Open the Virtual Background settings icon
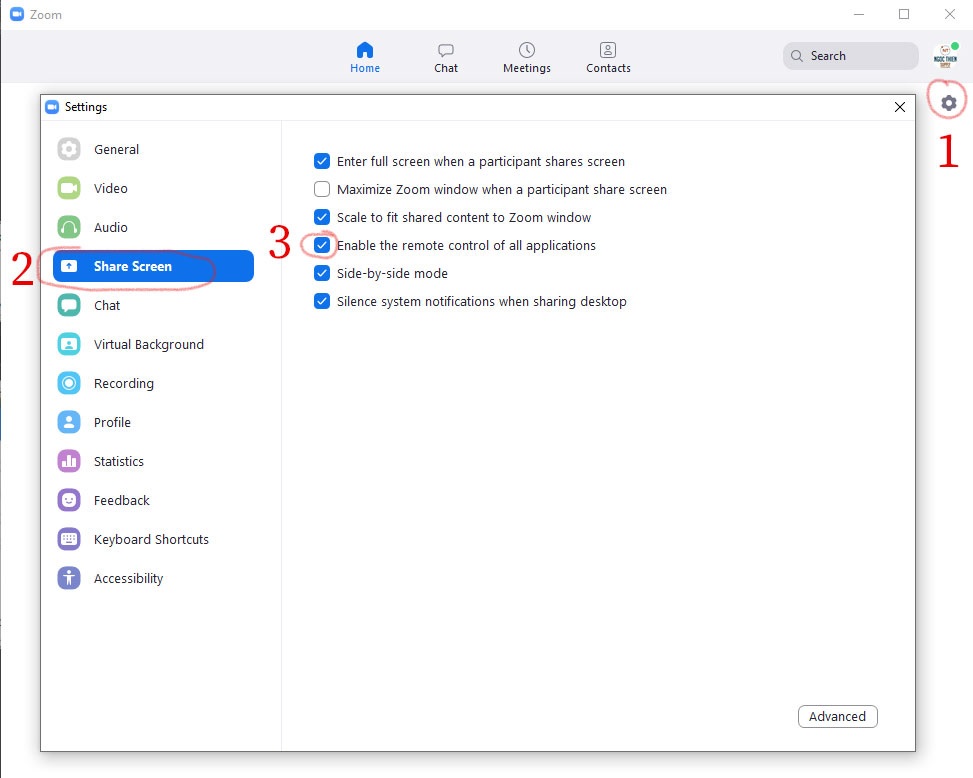Image resolution: width=973 pixels, height=778 pixels. pos(69,345)
